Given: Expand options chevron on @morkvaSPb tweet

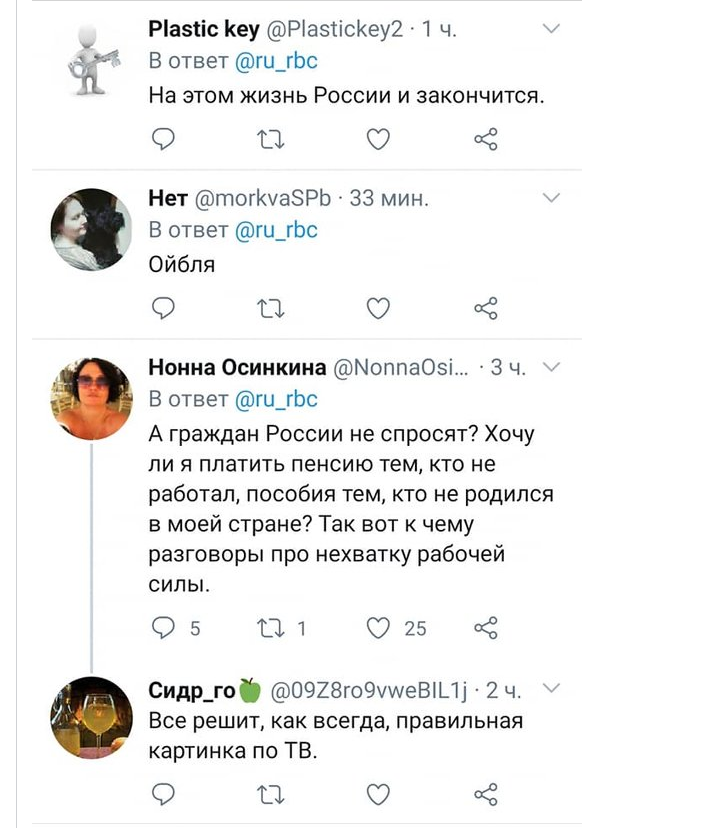Looking at the screenshot, I should click(x=551, y=197).
